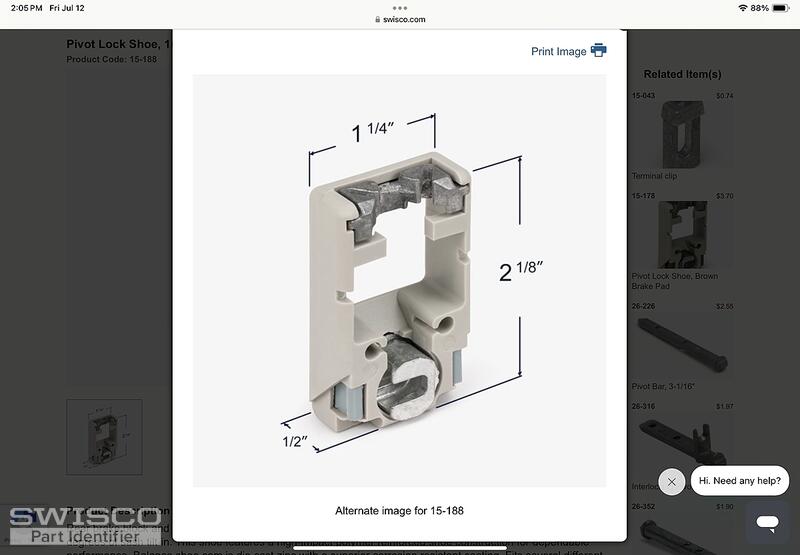
Task: Click the 'Hi. Need any help?' message bubble
Action: [x=739, y=481]
